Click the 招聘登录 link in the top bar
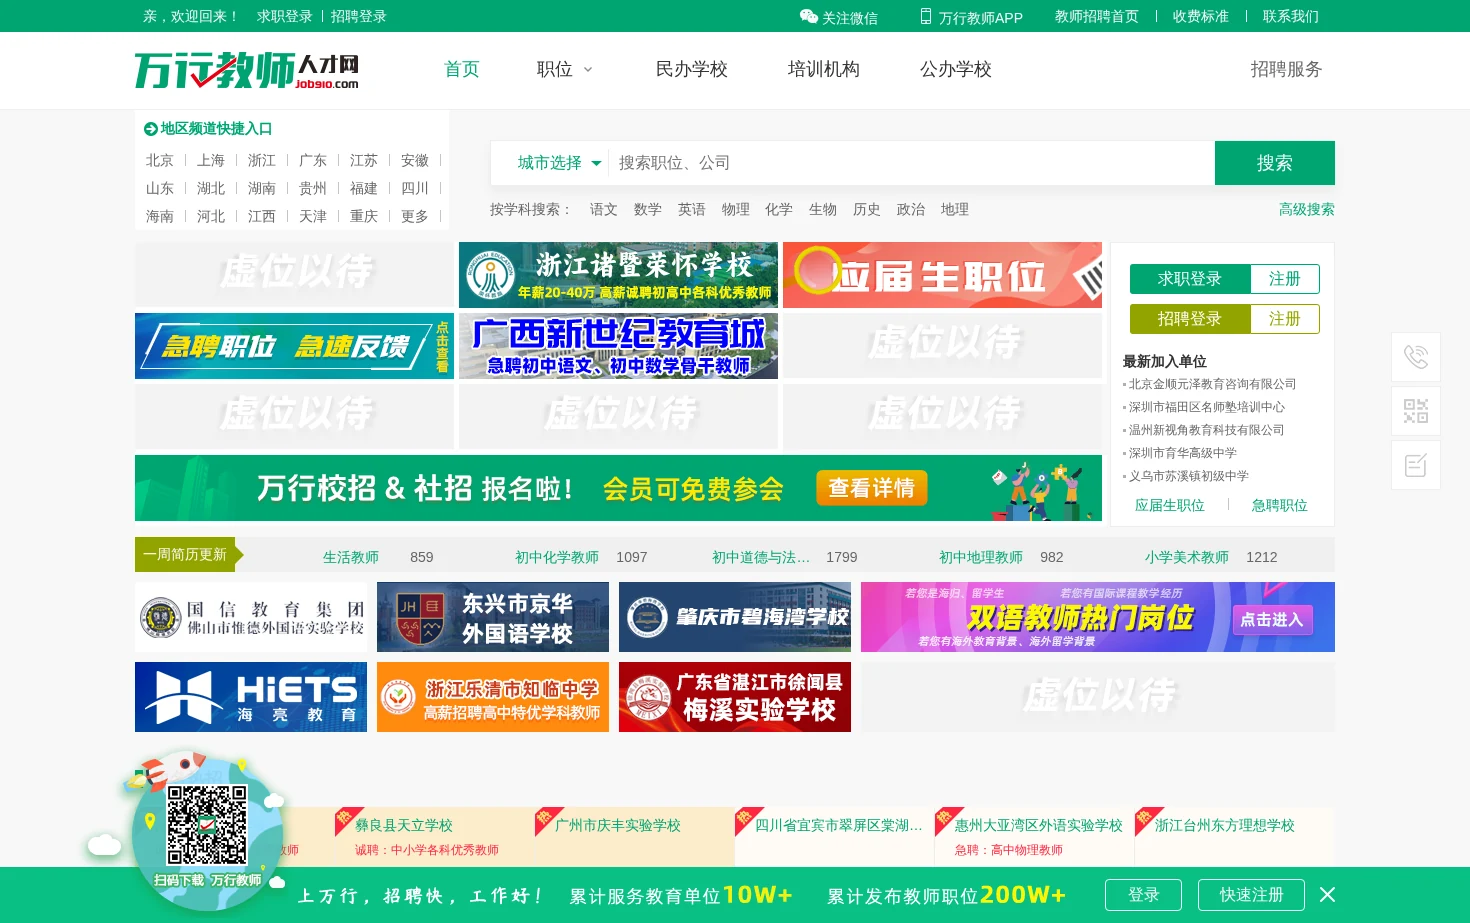Screen dimensions: 1470x923 [359, 16]
